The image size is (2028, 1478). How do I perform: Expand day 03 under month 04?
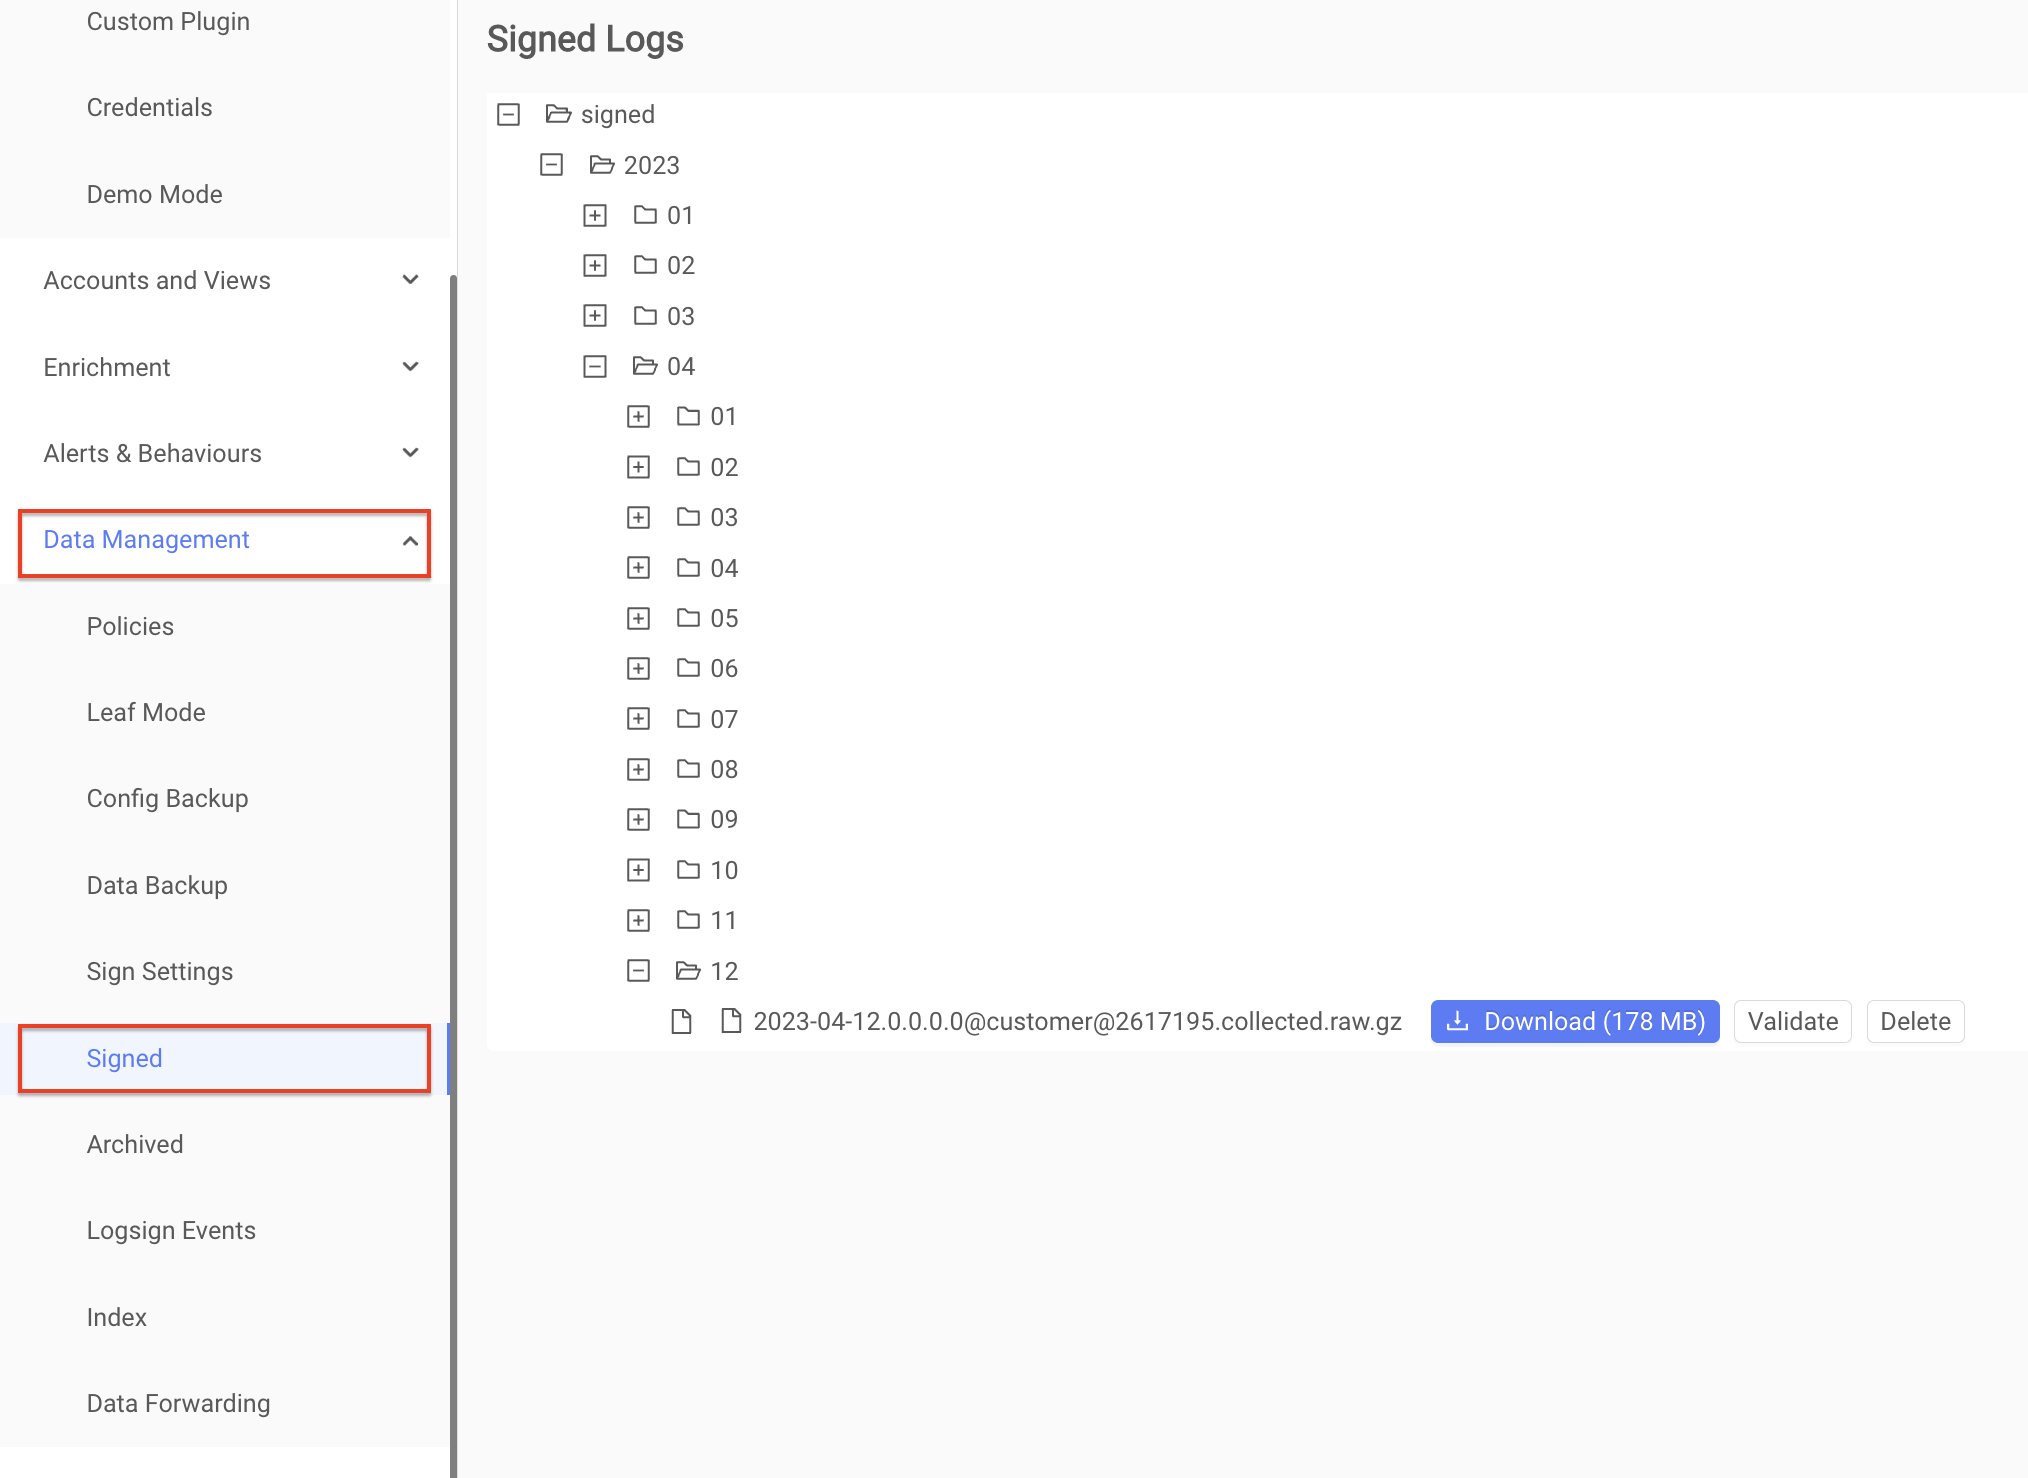tap(638, 517)
